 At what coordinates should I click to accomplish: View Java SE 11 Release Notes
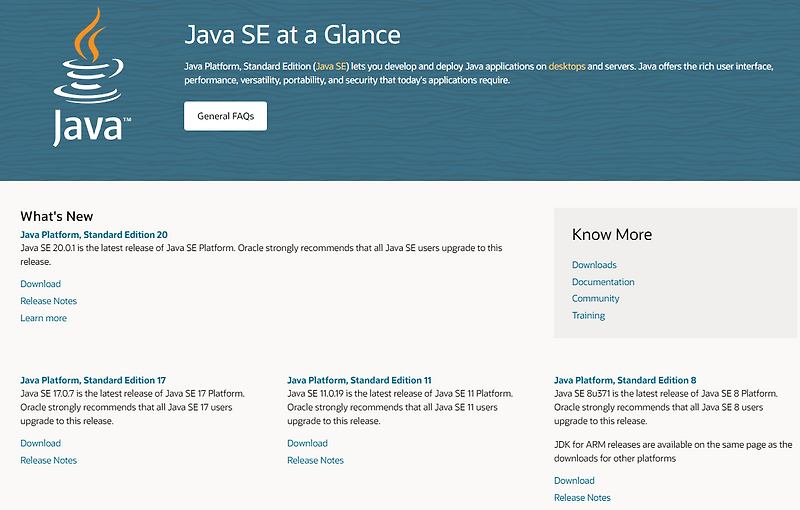point(315,460)
